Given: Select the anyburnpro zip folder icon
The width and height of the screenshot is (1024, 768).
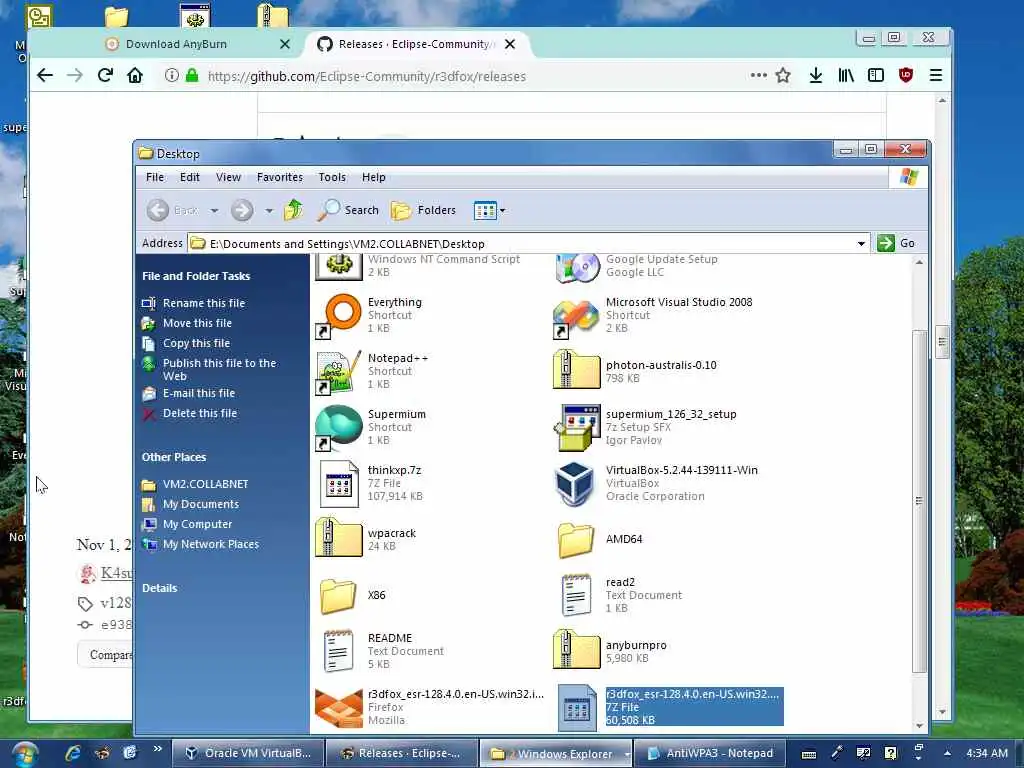Looking at the screenshot, I should [x=576, y=650].
